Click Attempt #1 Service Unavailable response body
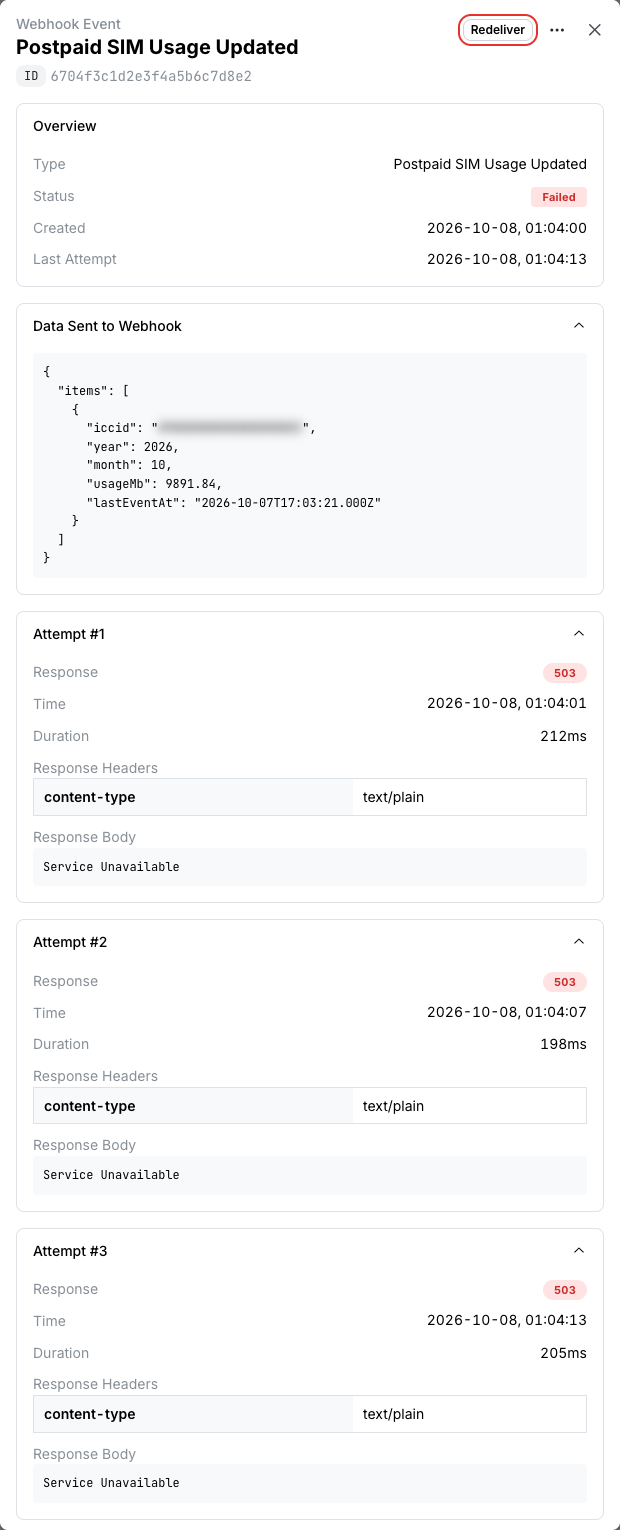Viewport: 620px width, 1530px height. click(310, 867)
